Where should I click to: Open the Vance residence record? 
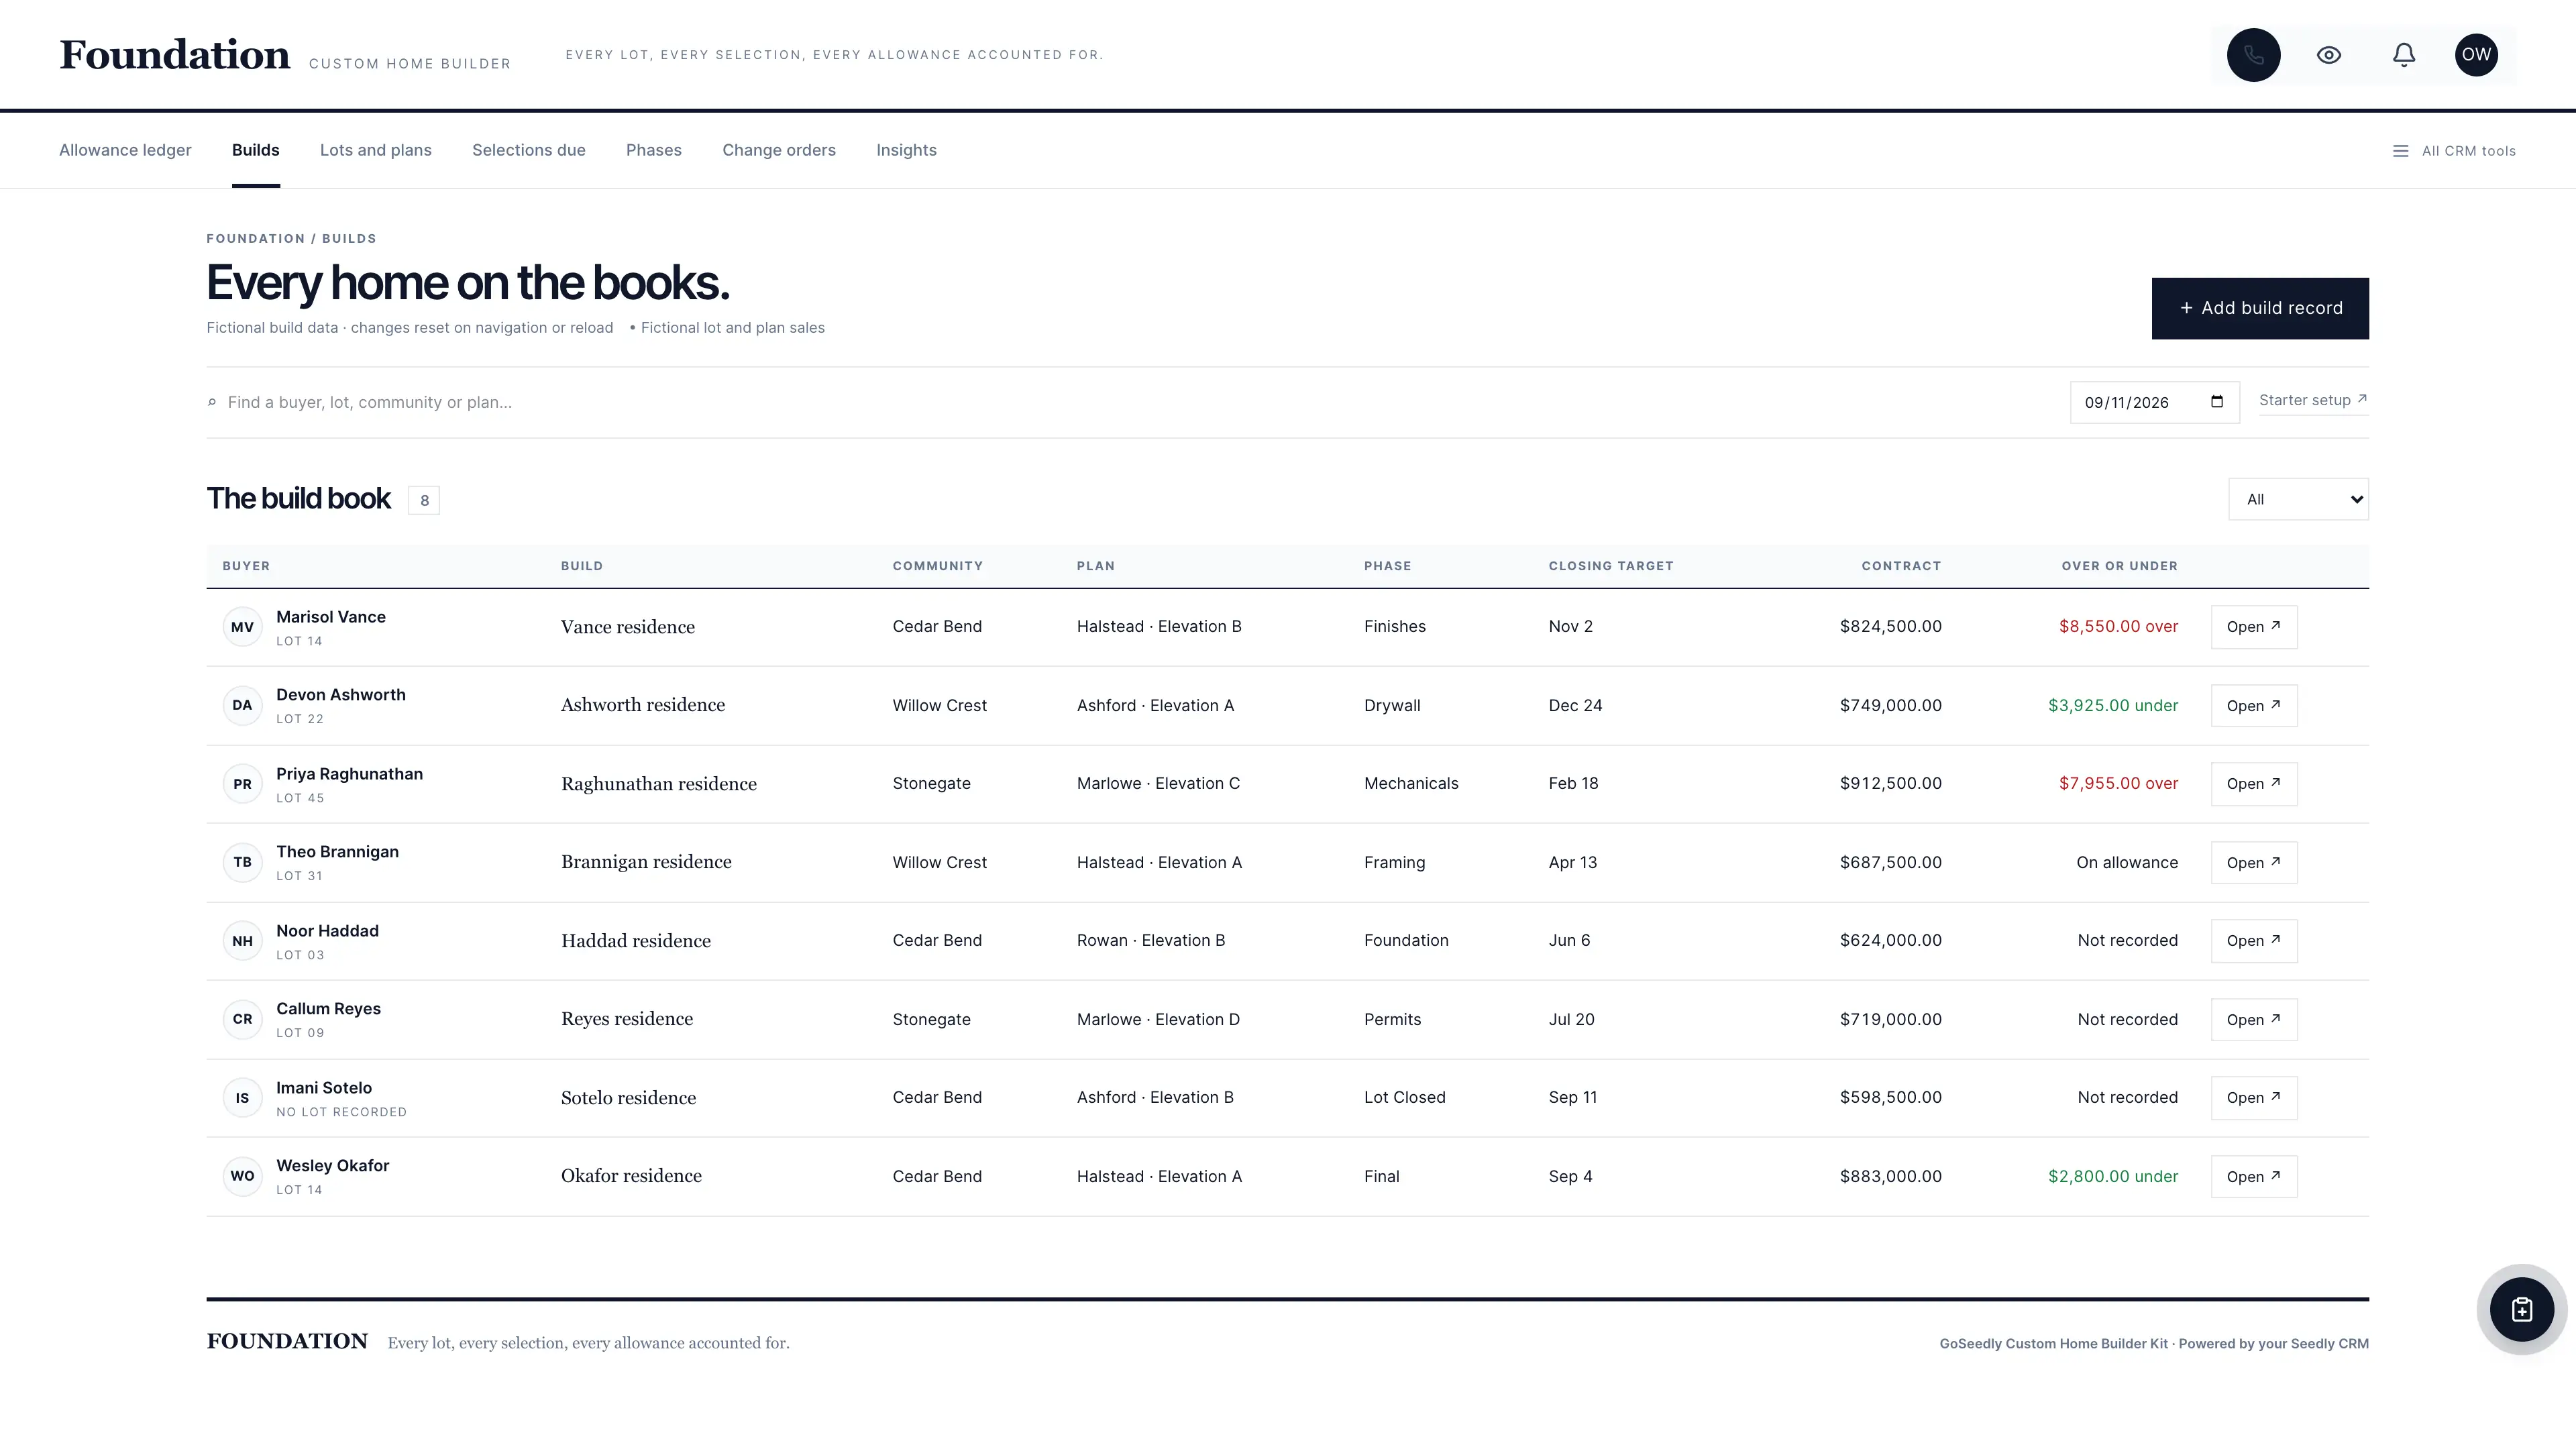tap(2254, 627)
